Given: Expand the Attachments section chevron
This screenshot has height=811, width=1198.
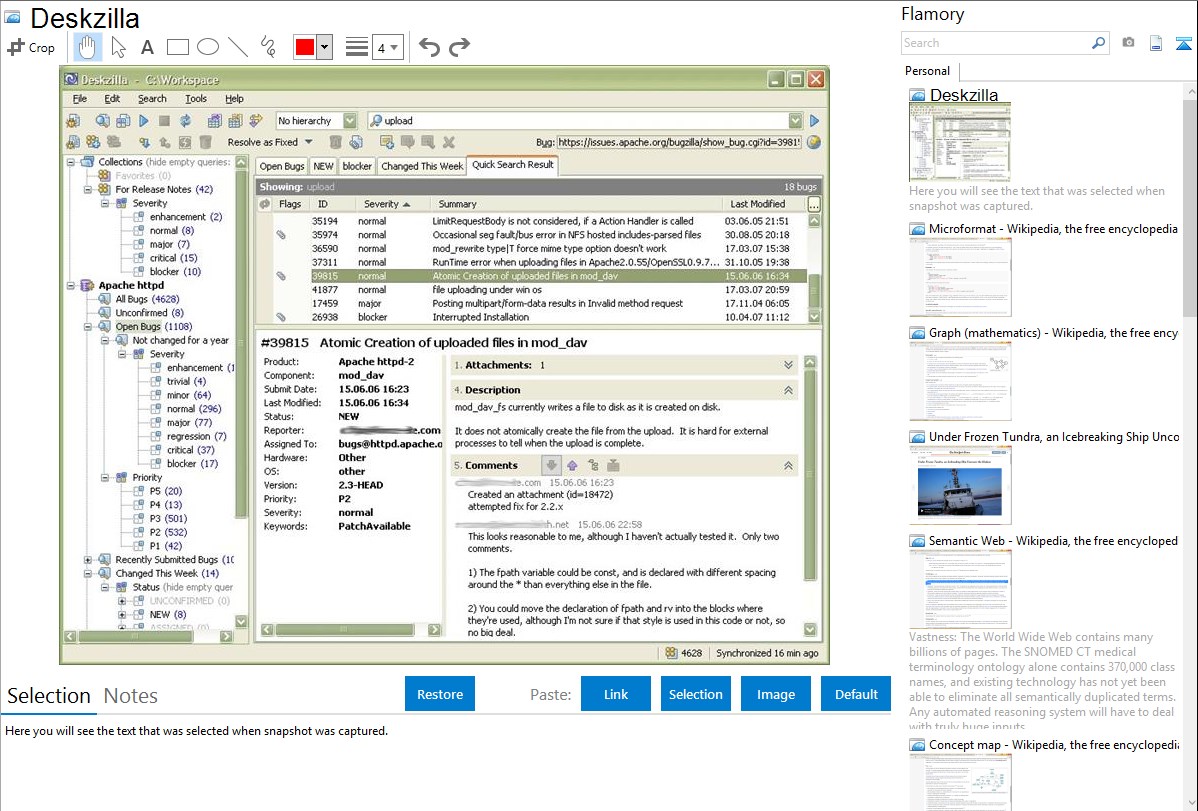Looking at the screenshot, I should [788, 365].
